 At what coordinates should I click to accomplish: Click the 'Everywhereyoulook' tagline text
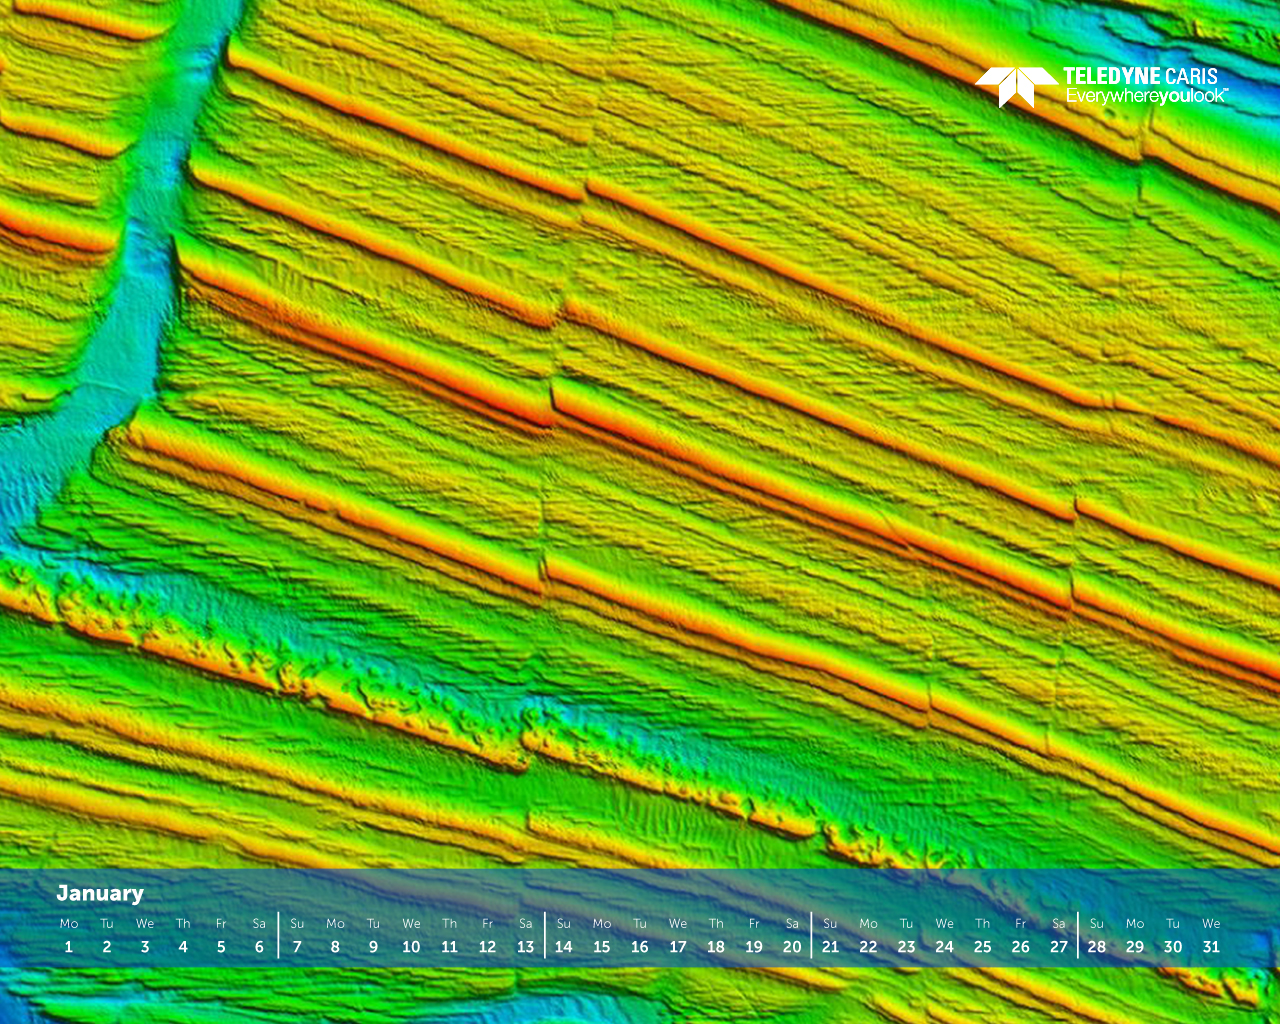tap(1145, 96)
